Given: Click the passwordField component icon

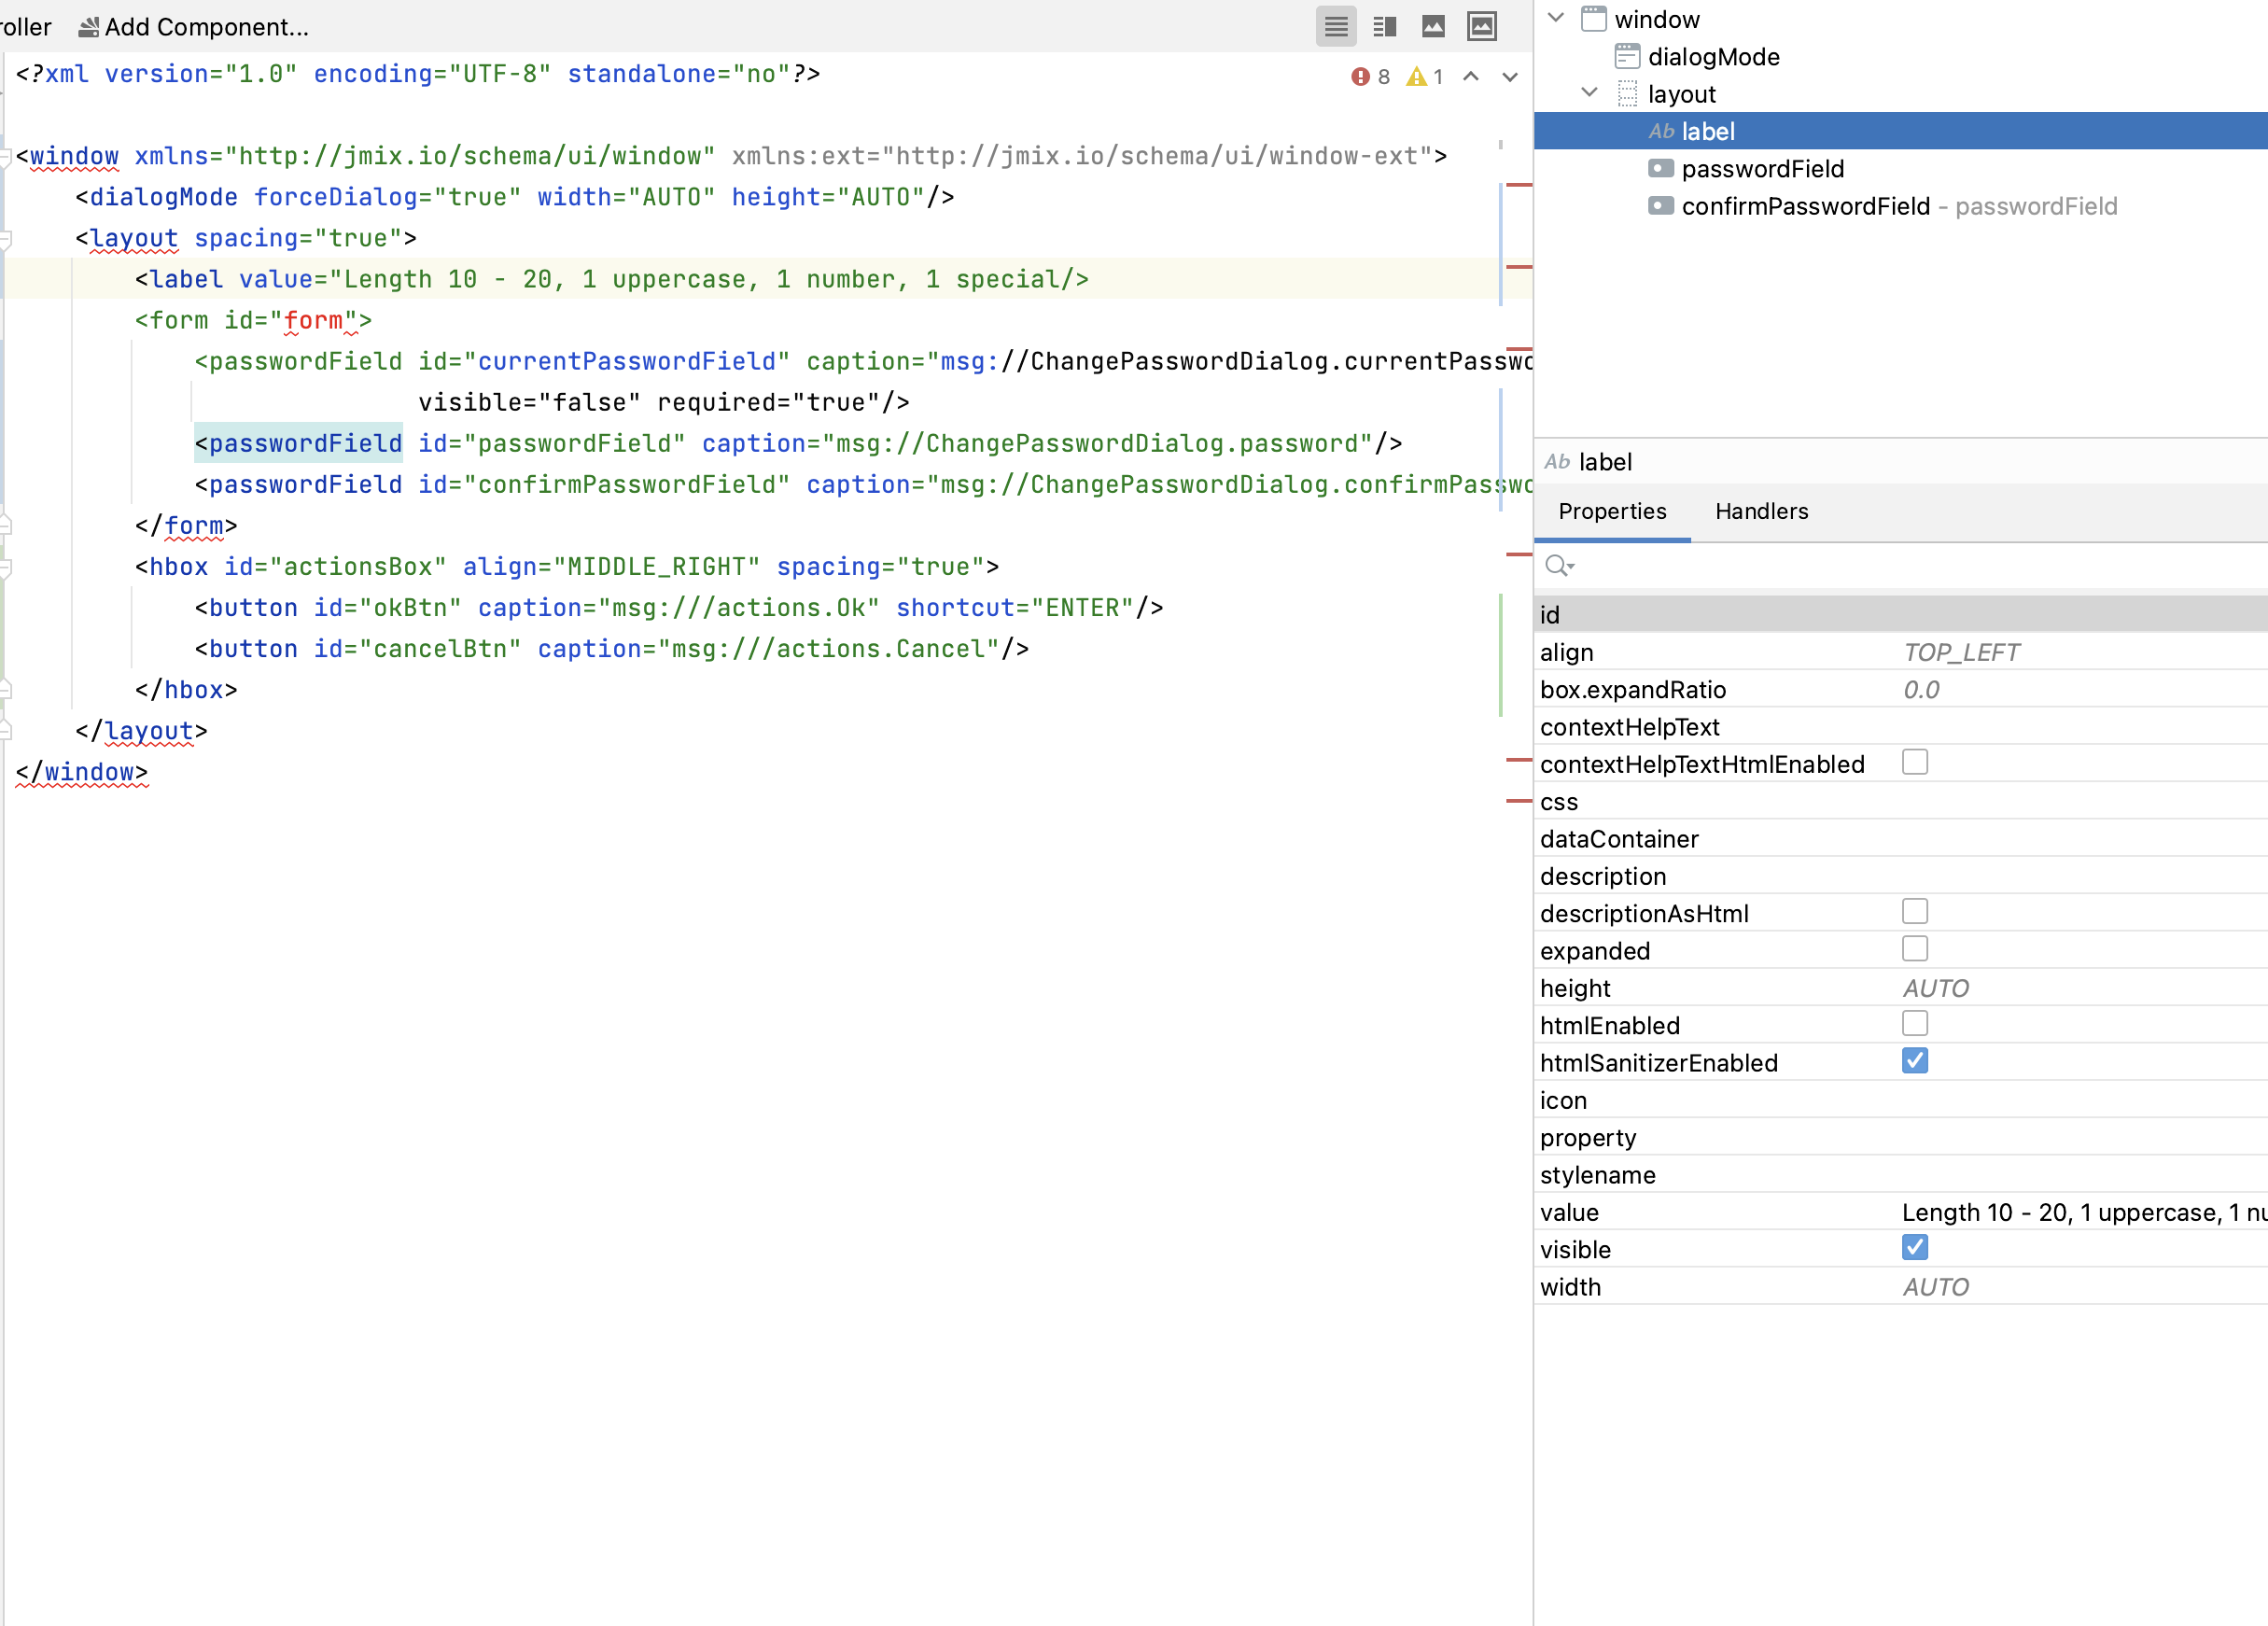Looking at the screenshot, I should (x=1661, y=168).
